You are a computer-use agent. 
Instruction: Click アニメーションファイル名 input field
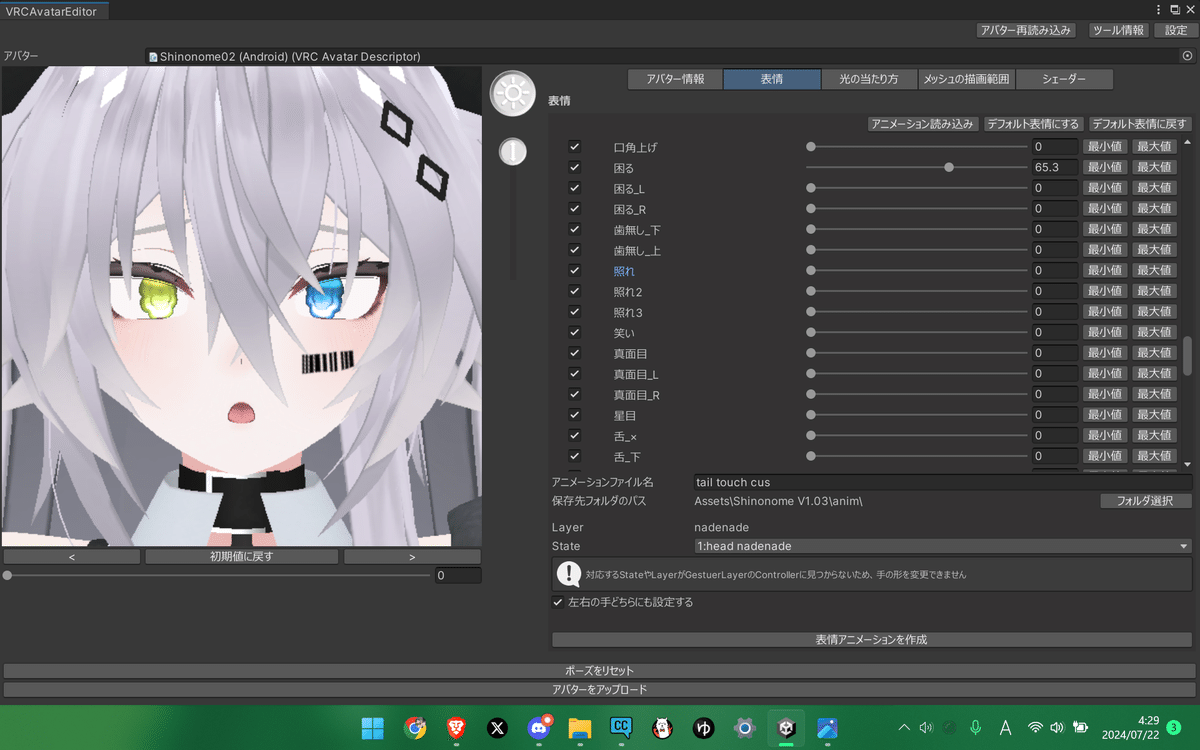(x=942, y=482)
